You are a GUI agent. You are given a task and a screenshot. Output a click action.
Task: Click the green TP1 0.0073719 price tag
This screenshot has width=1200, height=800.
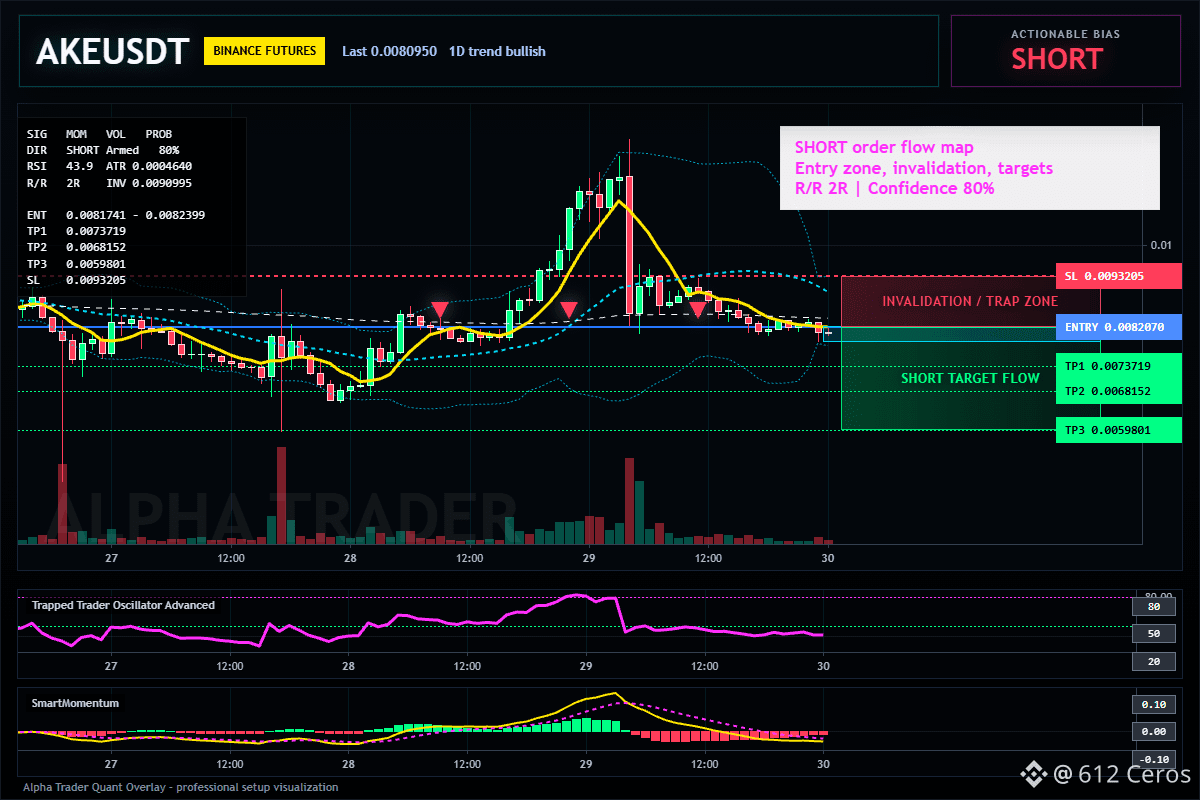(1118, 366)
